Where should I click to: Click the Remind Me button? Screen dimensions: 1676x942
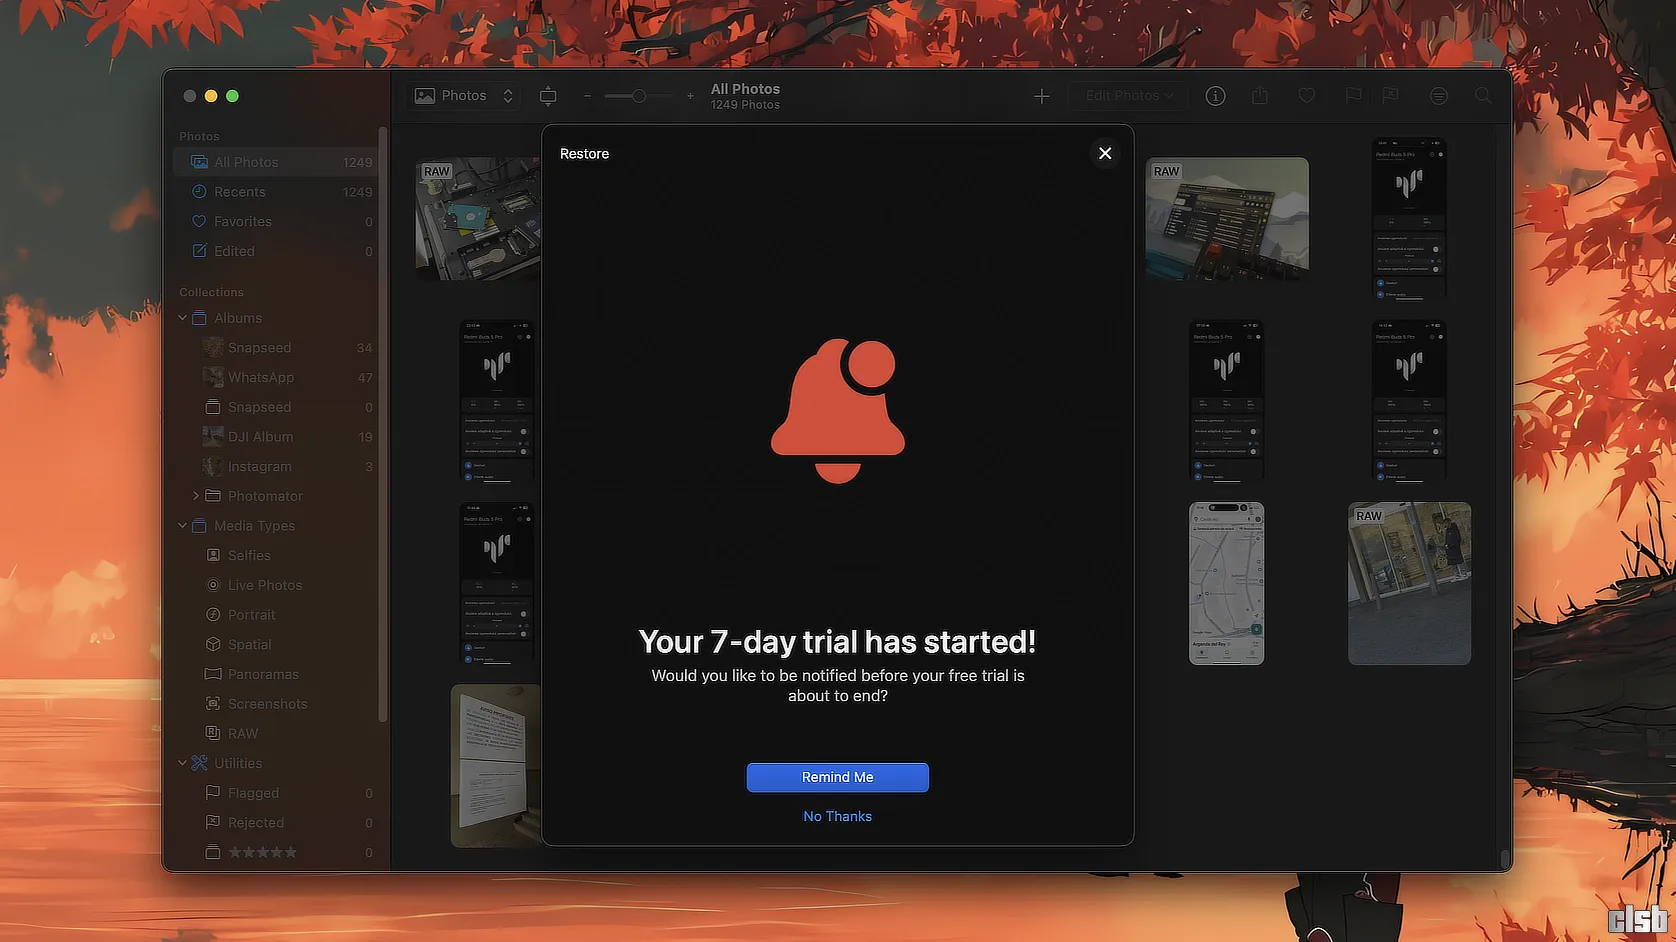(x=837, y=777)
